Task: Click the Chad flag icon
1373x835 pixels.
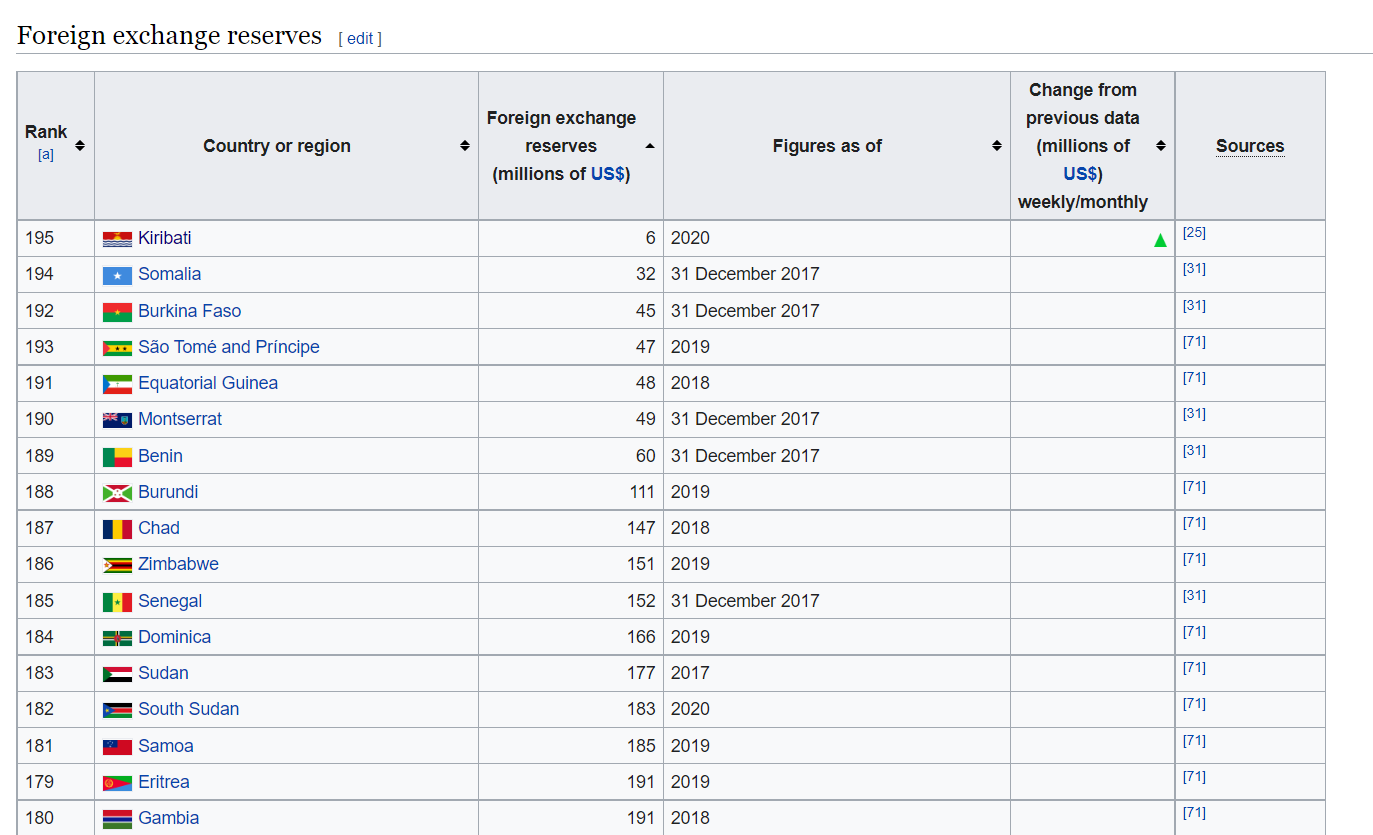Action: tap(117, 529)
